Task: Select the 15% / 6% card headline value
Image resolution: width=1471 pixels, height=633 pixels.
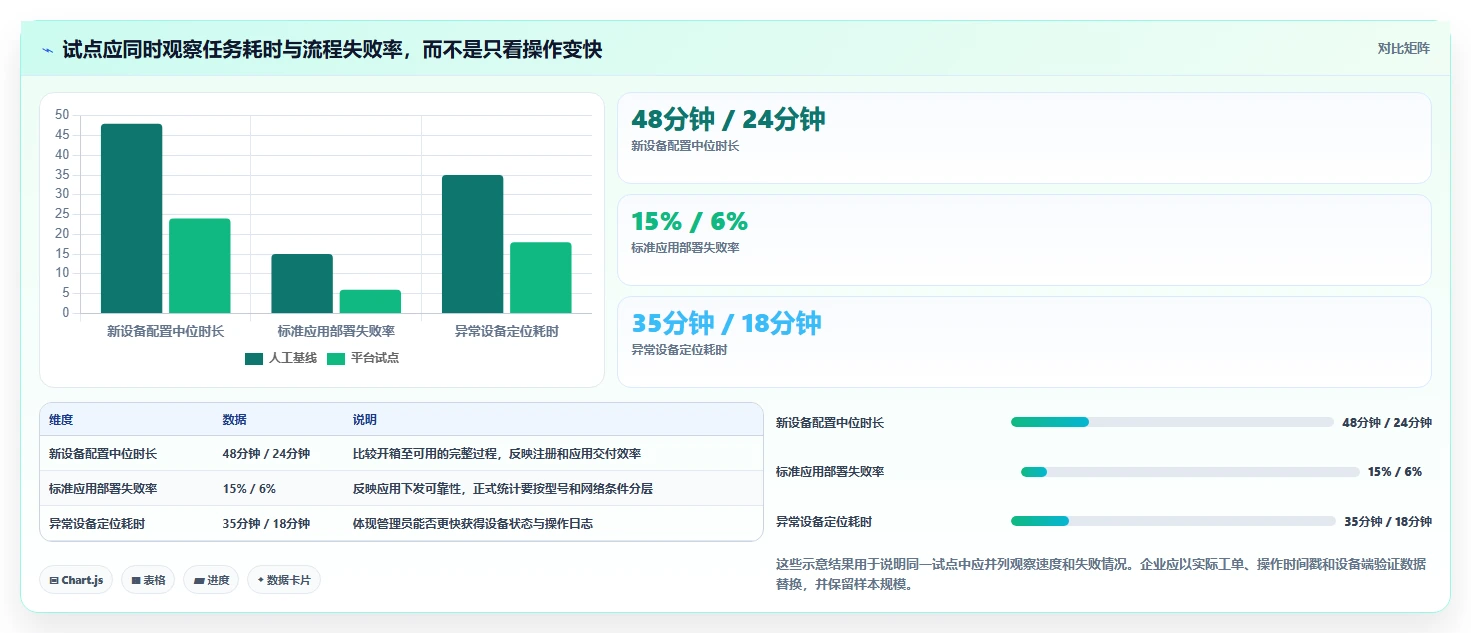Action: click(689, 221)
